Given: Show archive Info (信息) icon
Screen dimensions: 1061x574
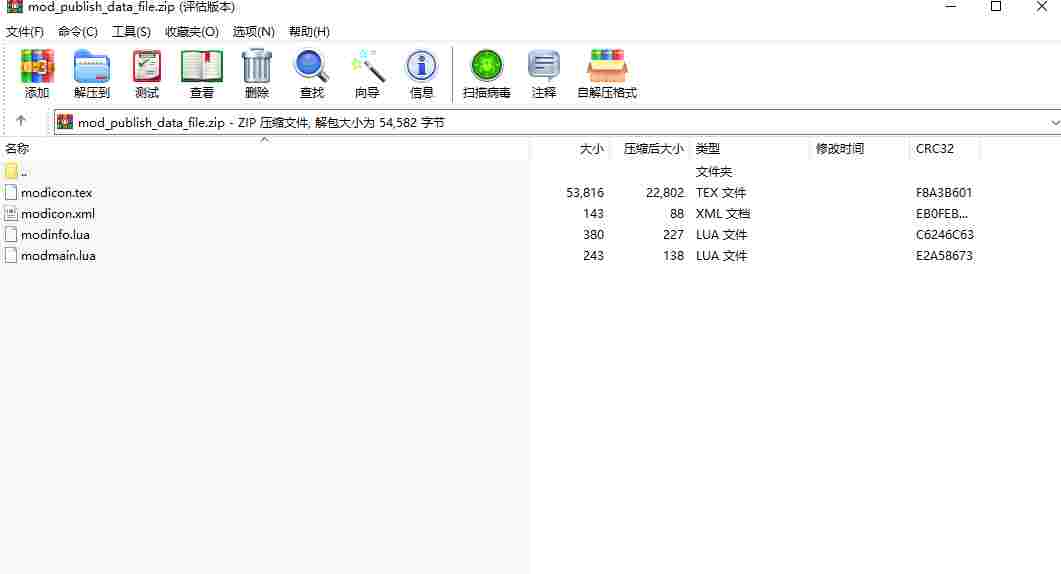Looking at the screenshot, I should click(x=422, y=67).
